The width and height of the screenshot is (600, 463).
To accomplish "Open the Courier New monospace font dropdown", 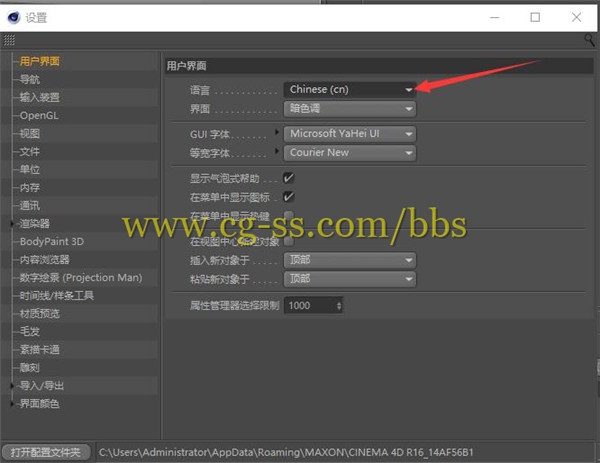I will (x=350, y=153).
